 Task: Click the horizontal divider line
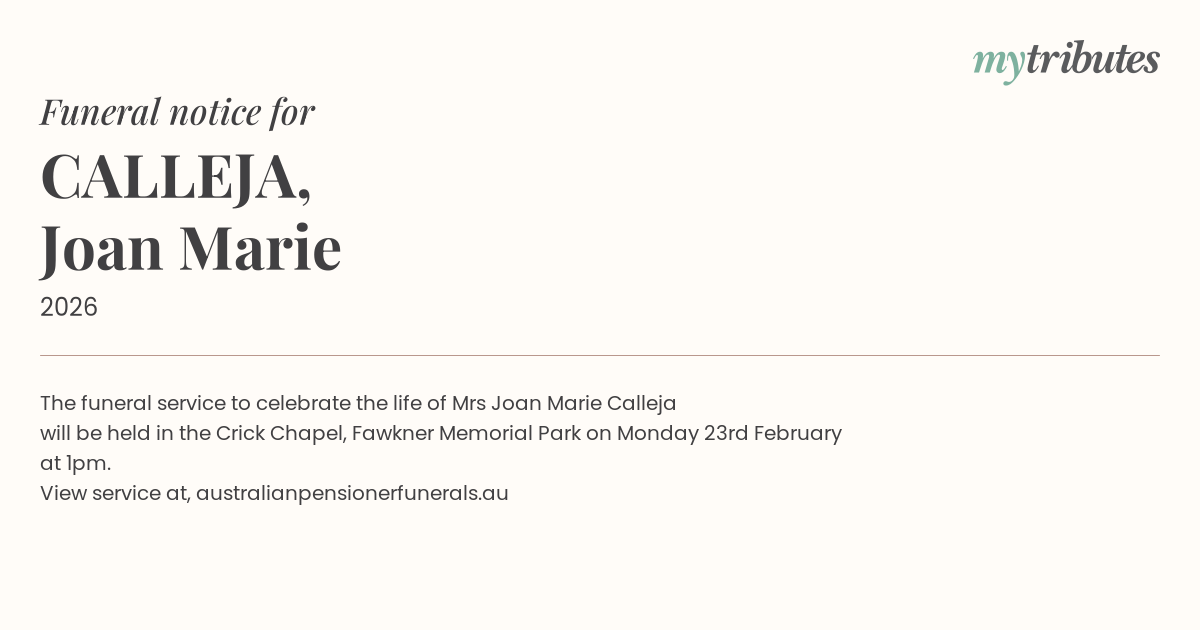click(x=600, y=355)
